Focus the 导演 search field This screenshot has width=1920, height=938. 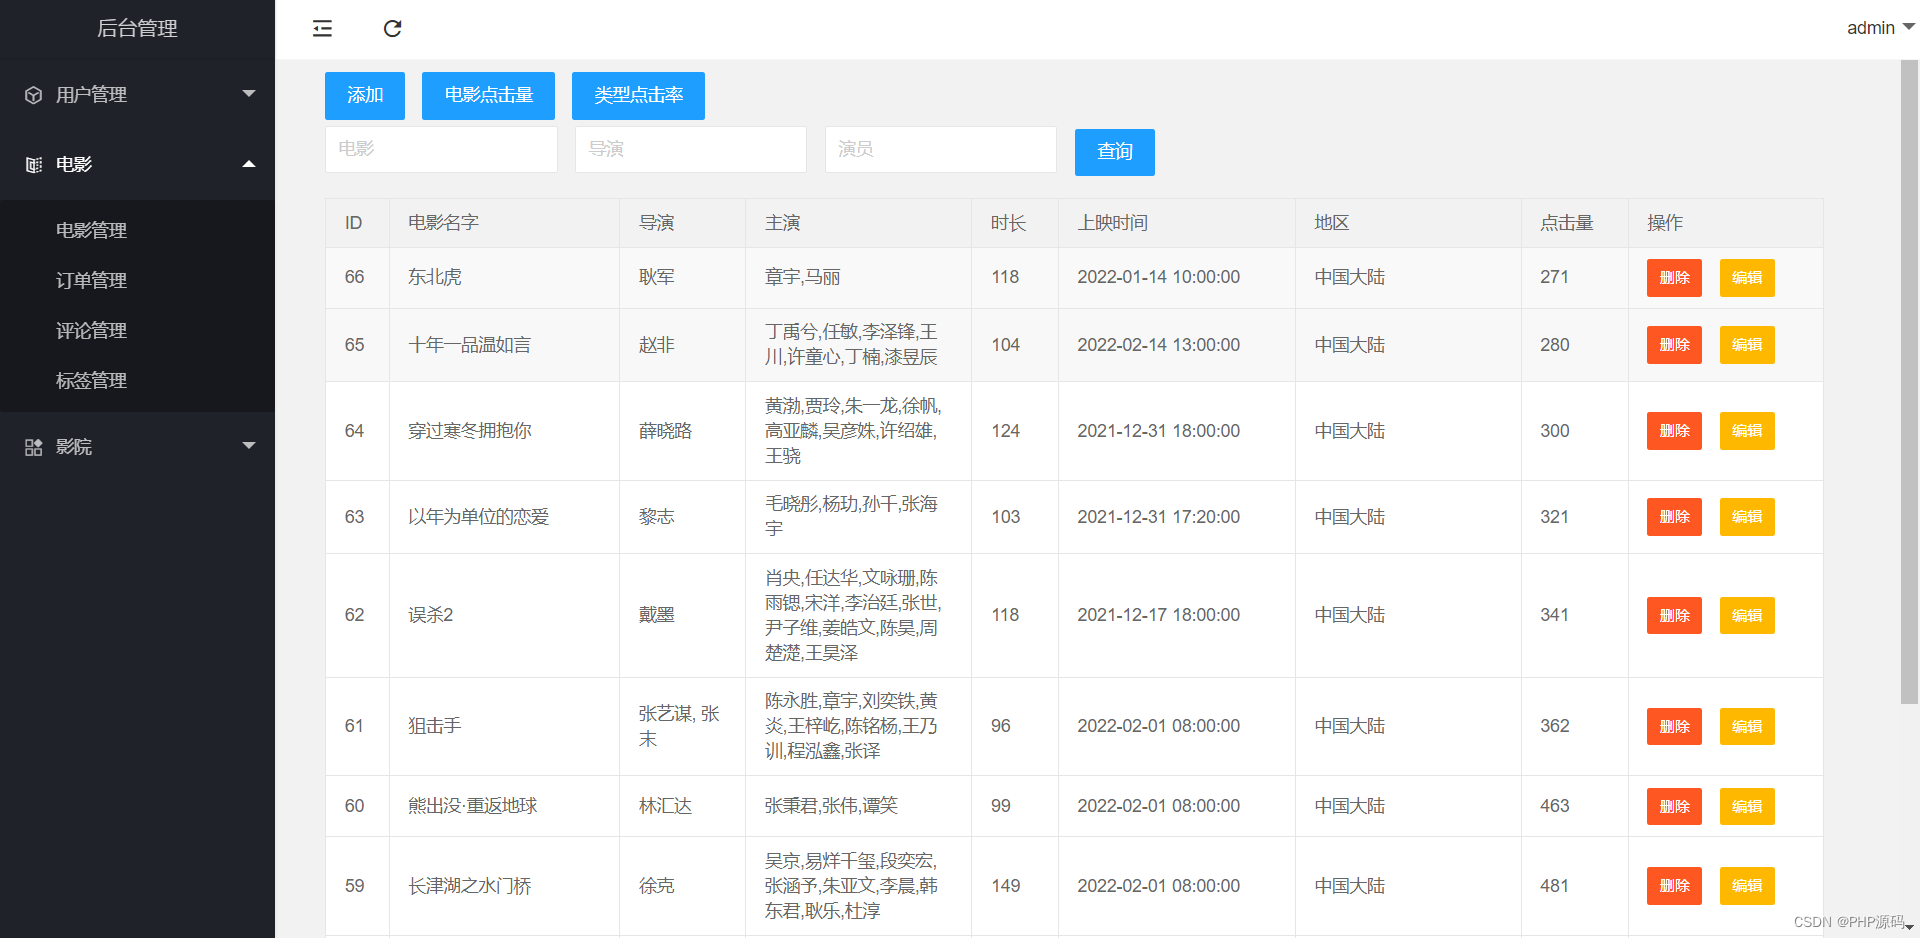691,149
